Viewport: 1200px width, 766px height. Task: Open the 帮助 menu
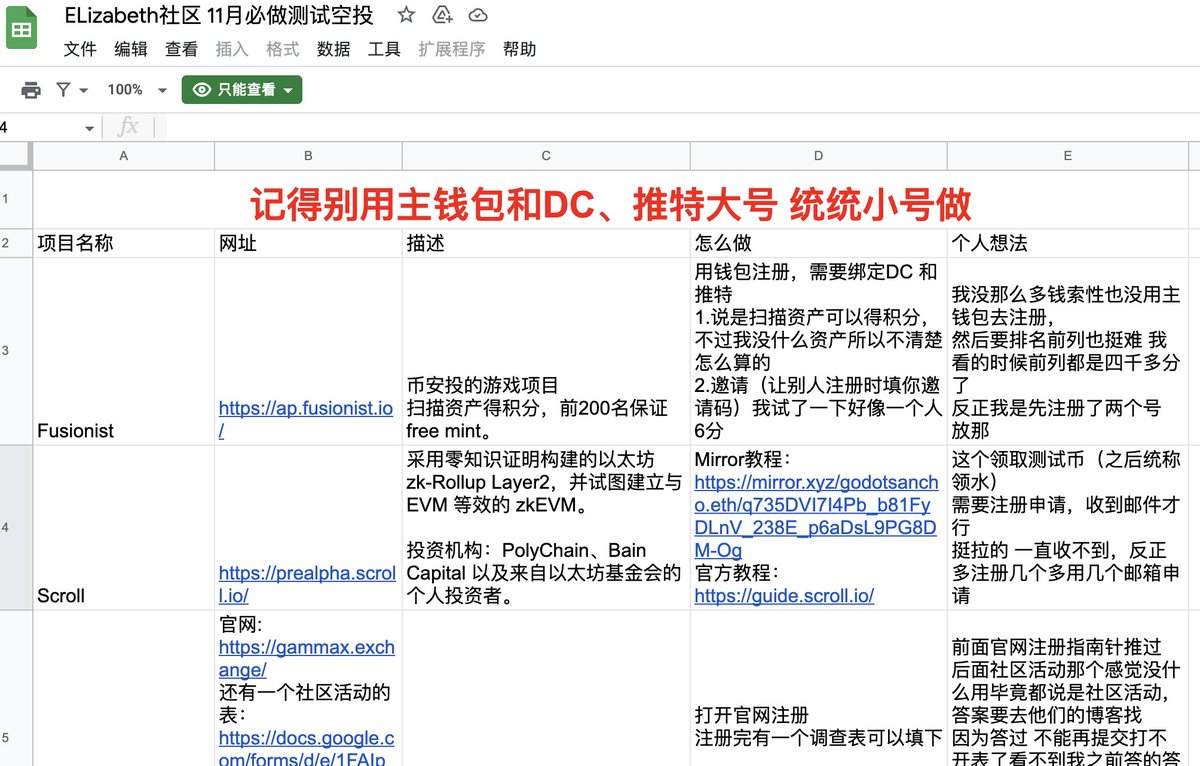(x=520, y=49)
